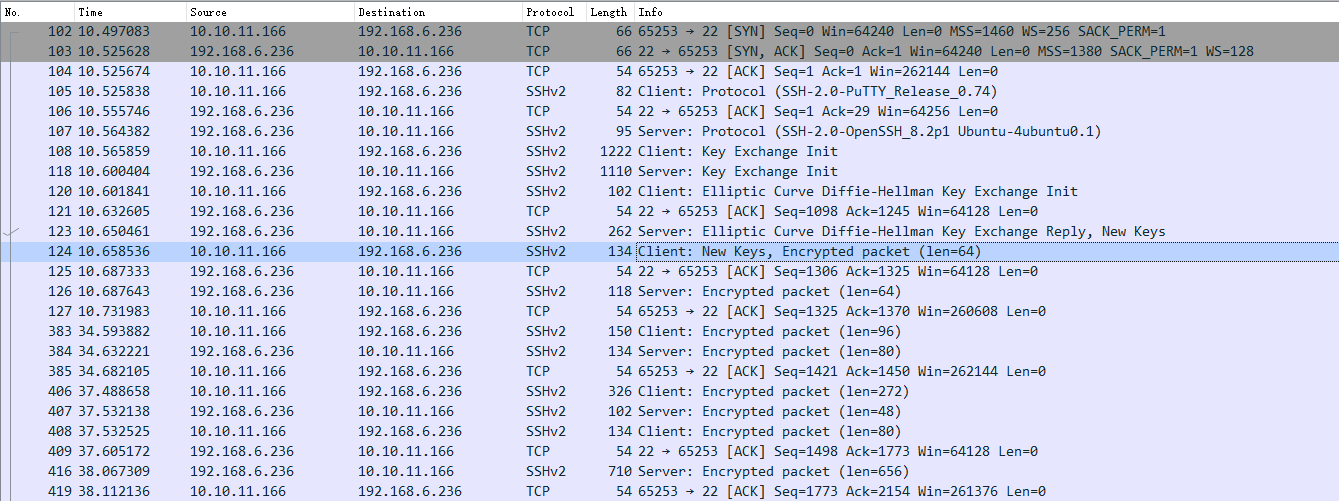The width and height of the screenshot is (1339, 501).
Task: Select packet 419 with Ack=2154
Action: pos(669,491)
